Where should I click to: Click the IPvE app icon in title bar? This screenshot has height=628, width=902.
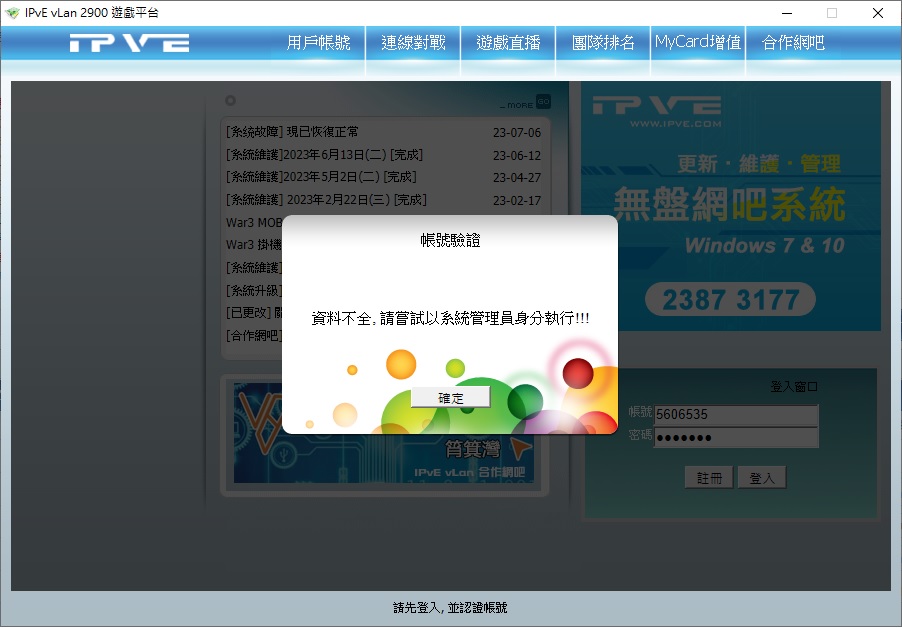point(12,13)
